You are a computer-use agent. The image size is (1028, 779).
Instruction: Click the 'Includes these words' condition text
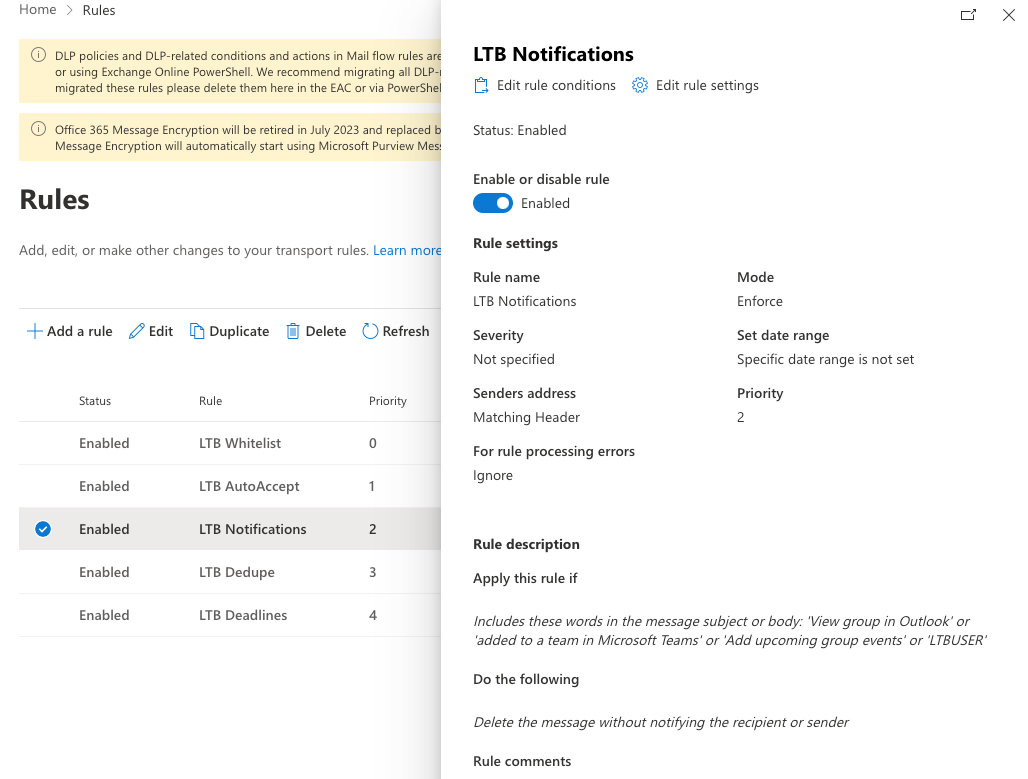click(x=730, y=630)
